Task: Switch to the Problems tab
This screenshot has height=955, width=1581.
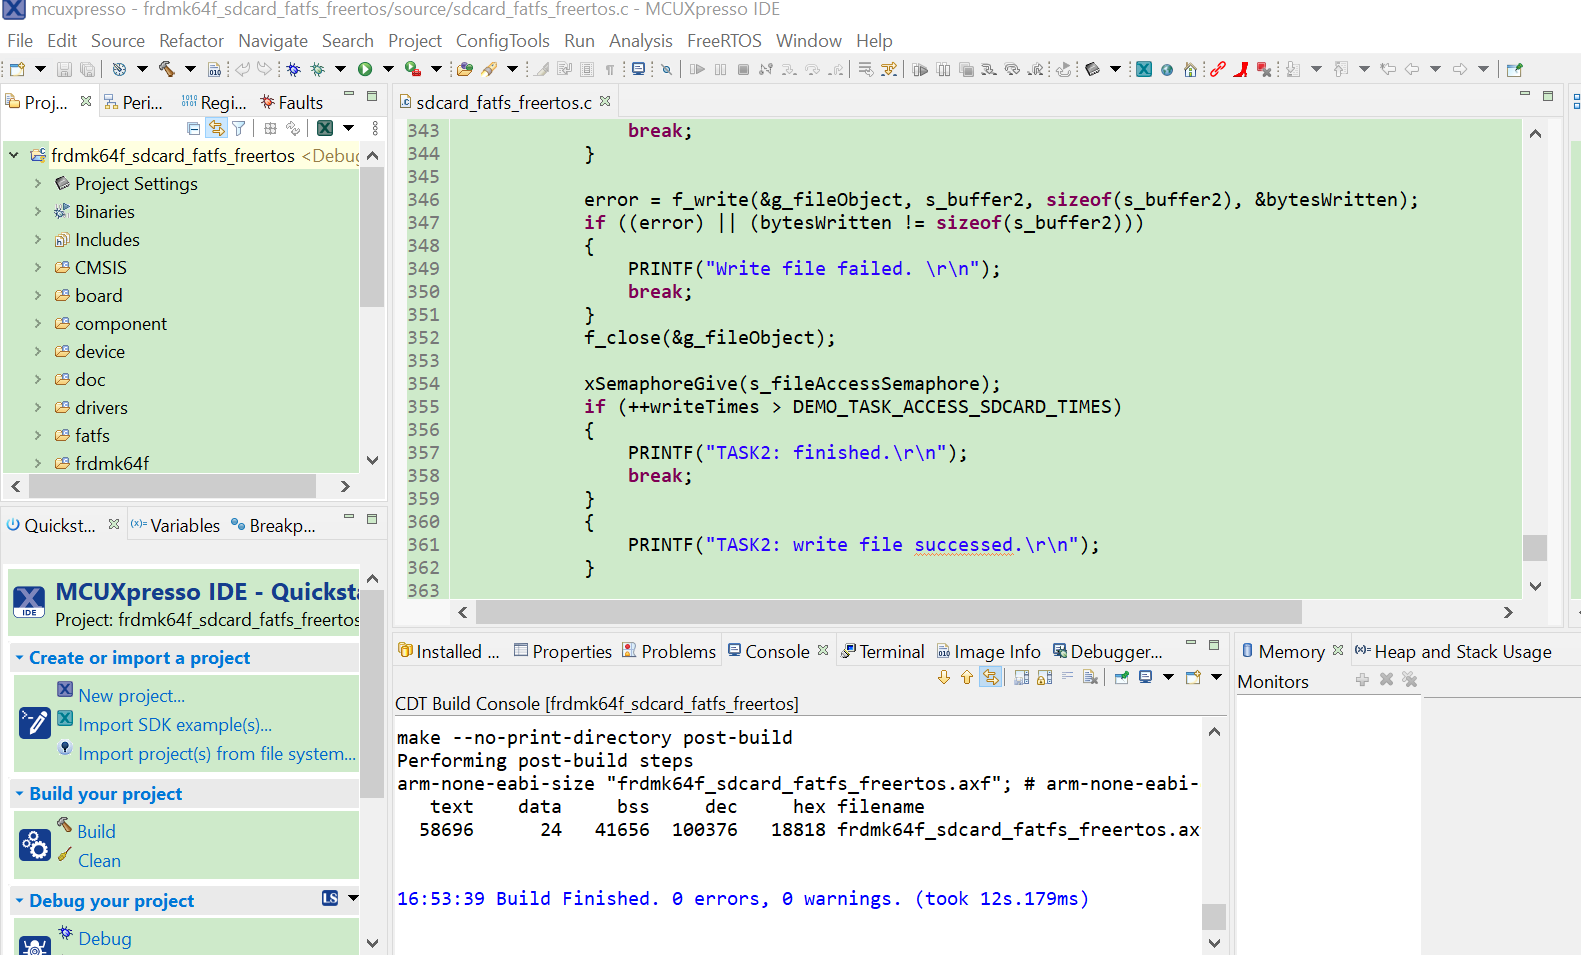Action: 677,651
